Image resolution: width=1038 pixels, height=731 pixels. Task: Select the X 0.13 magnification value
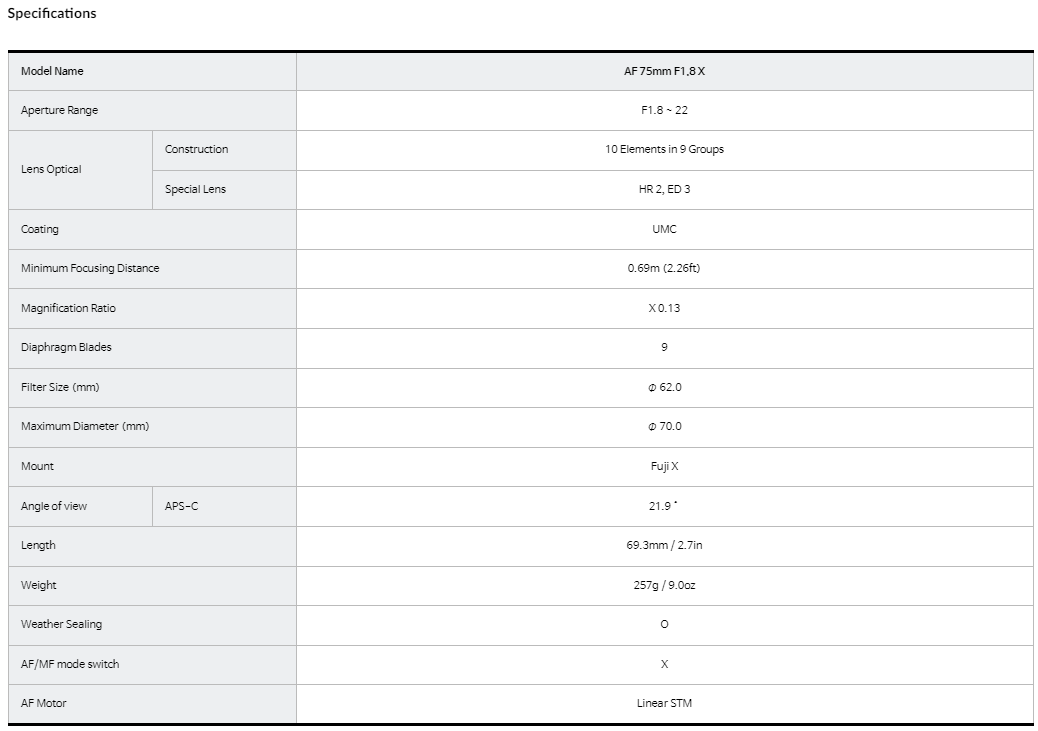664,308
